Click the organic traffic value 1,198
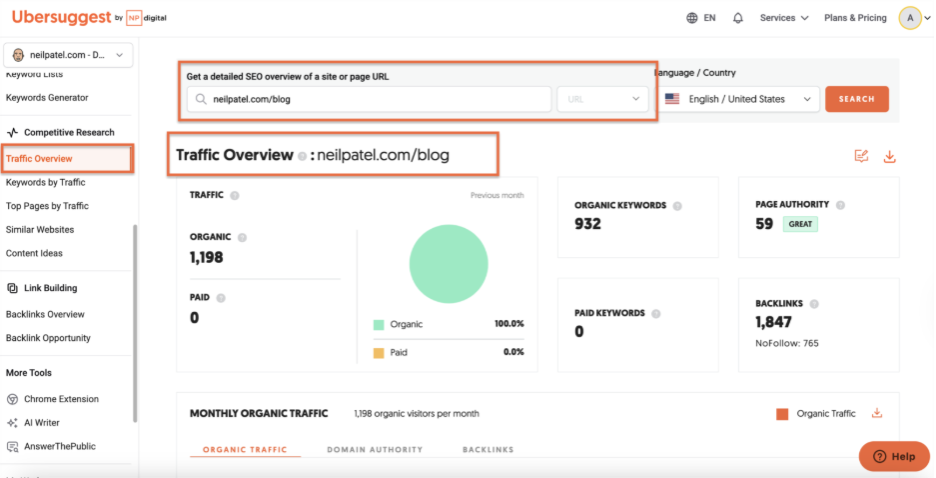Viewport: 936px width, 478px height. point(207,258)
